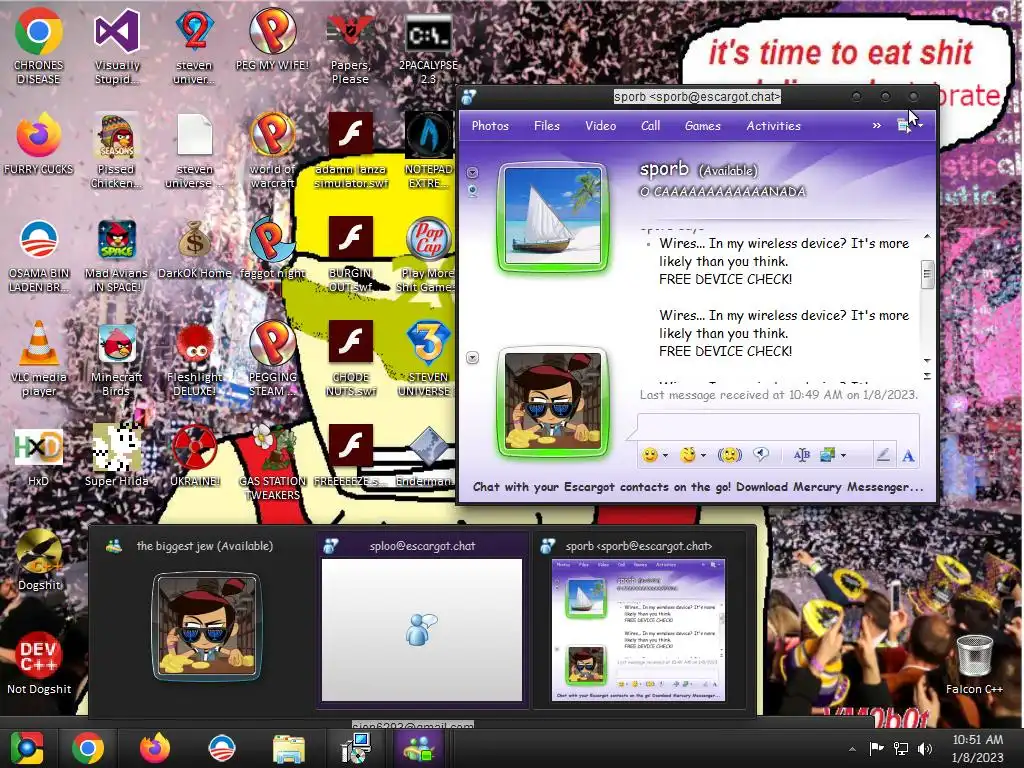
Task: Show hidden tray icons arrow
Action: (x=852, y=749)
